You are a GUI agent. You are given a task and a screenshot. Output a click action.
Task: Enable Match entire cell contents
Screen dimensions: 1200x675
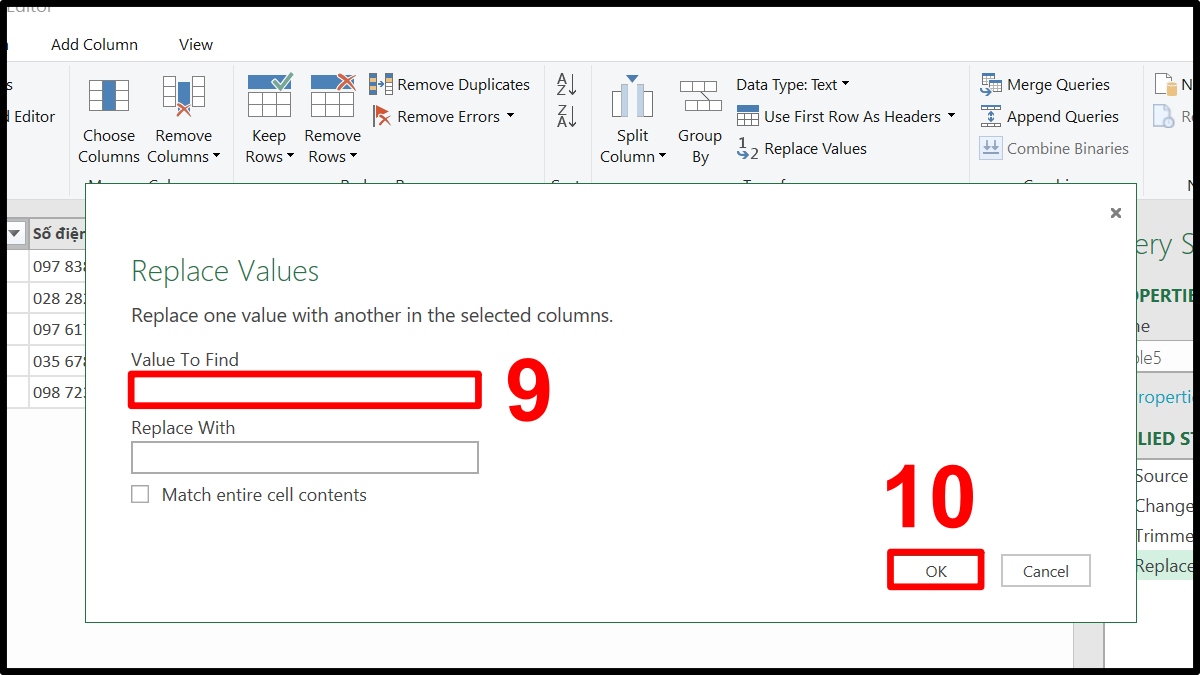click(x=140, y=493)
